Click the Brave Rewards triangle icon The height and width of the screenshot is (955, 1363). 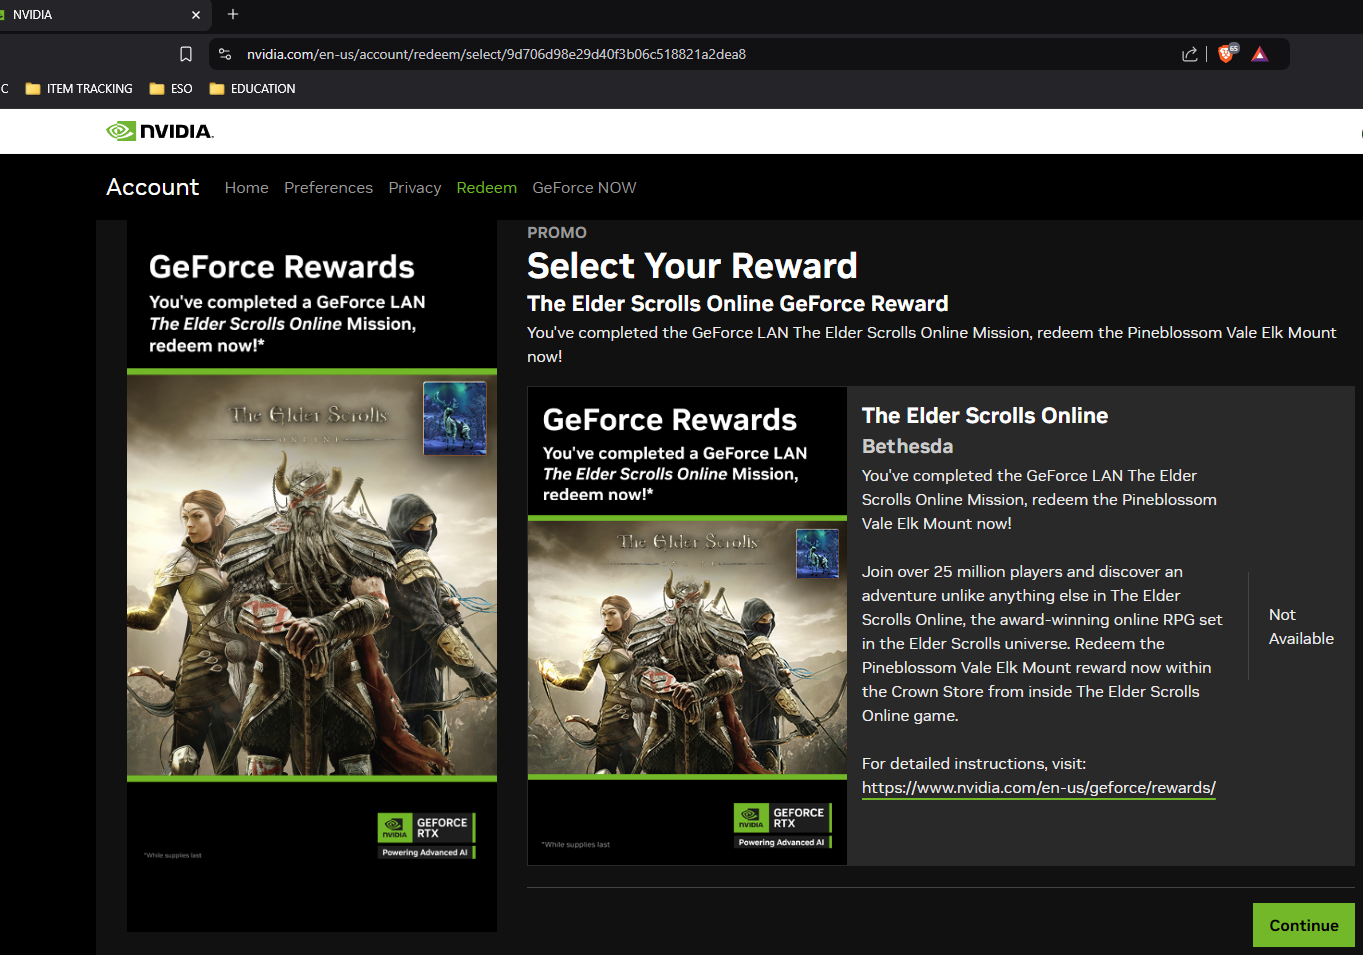[x=1260, y=54]
